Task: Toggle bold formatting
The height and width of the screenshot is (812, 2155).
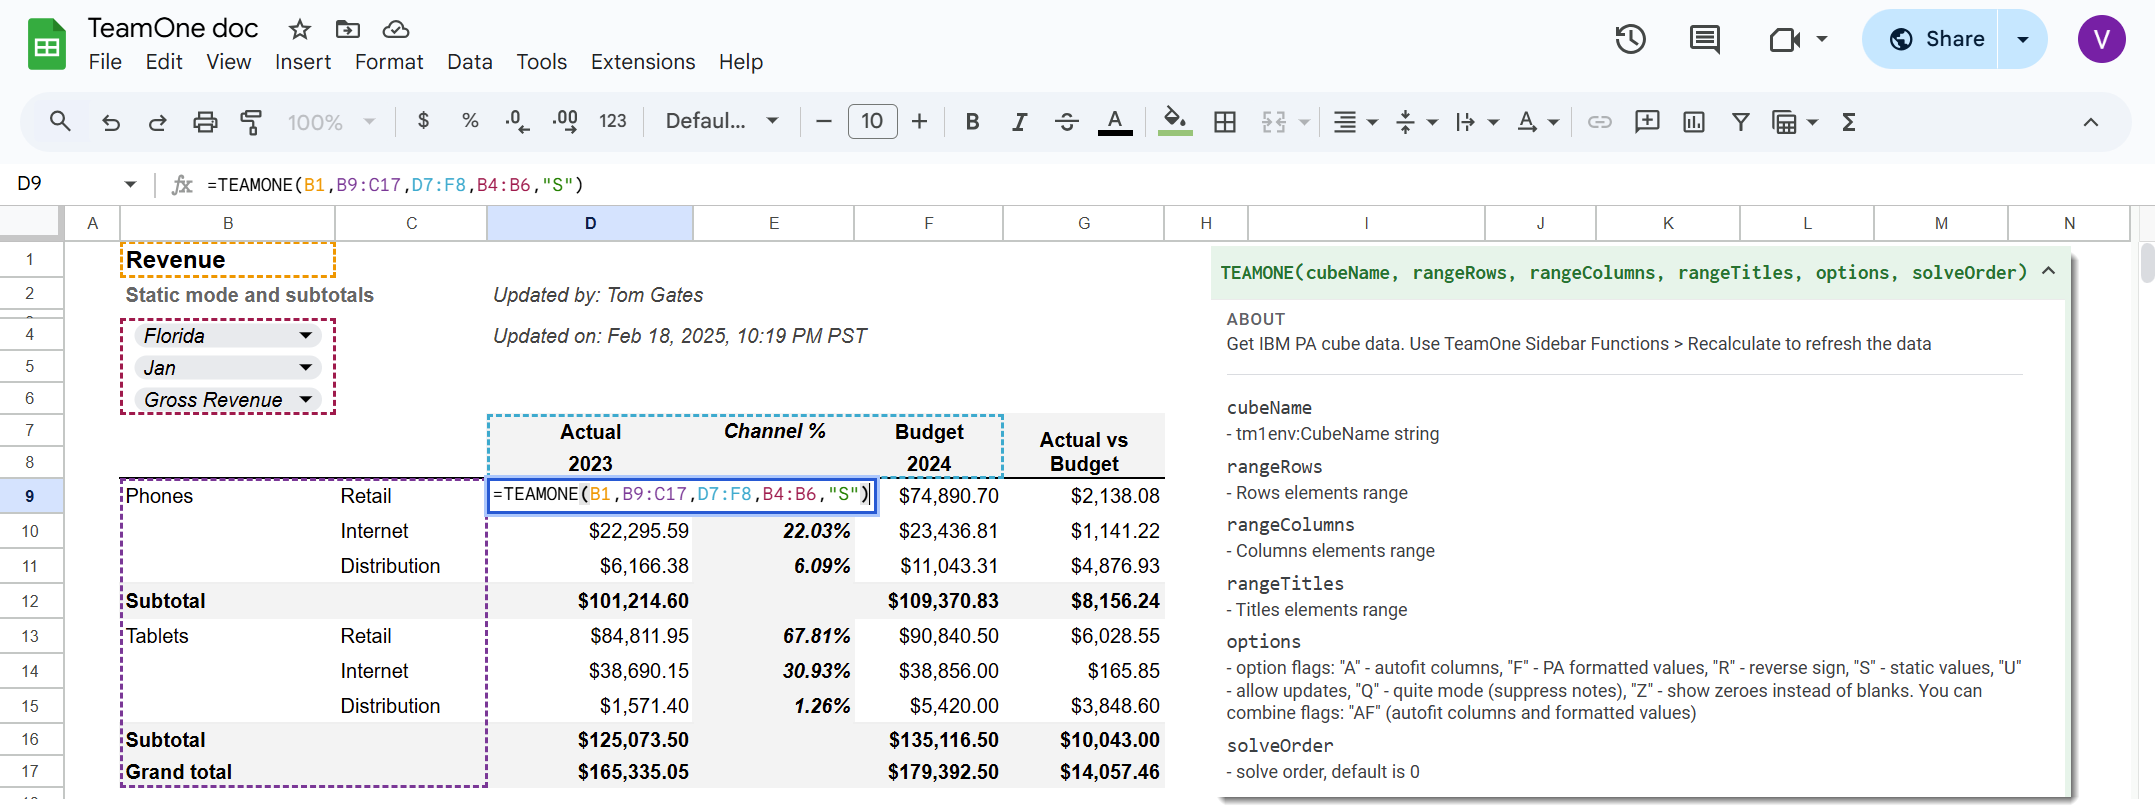Action: [972, 122]
